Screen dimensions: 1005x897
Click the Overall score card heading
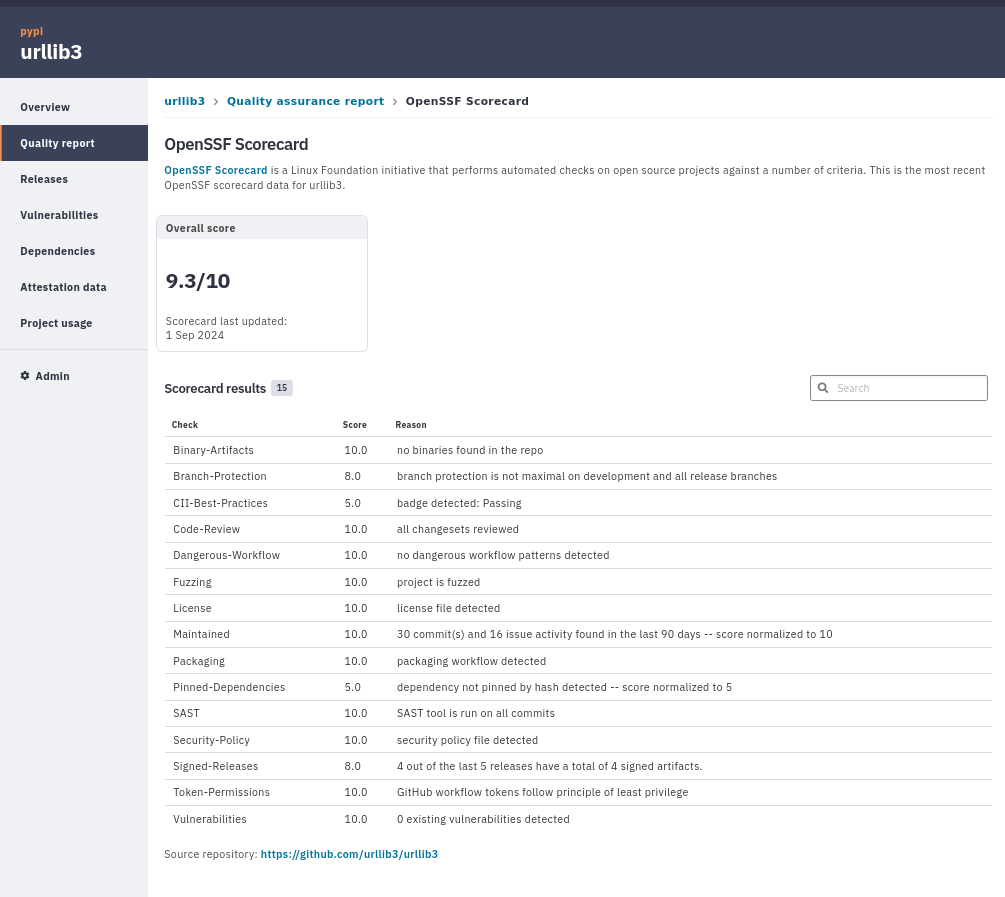pyautogui.click(x=201, y=228)
